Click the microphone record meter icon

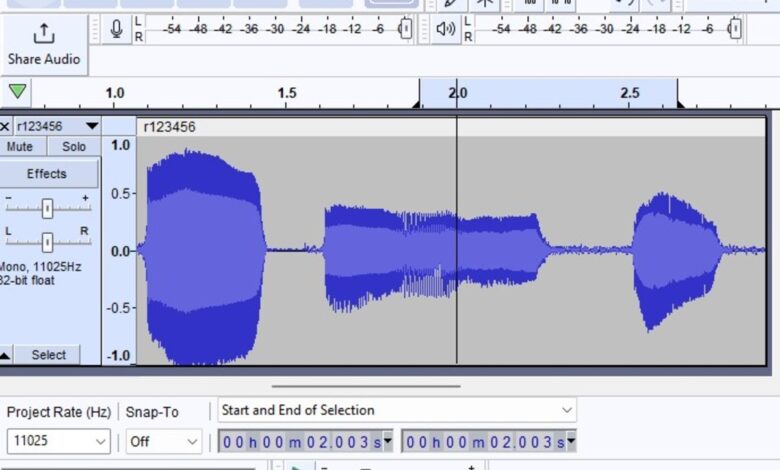tap(116, 29)
